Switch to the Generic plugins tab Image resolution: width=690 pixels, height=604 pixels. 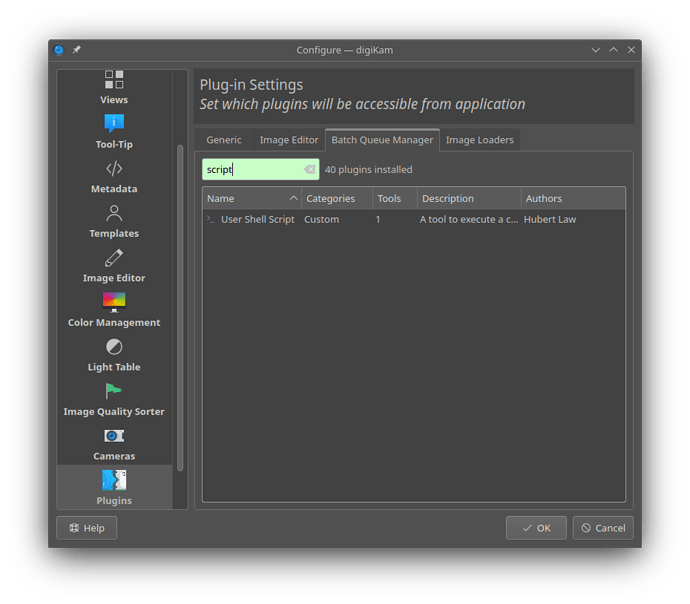tap(224, 140)
